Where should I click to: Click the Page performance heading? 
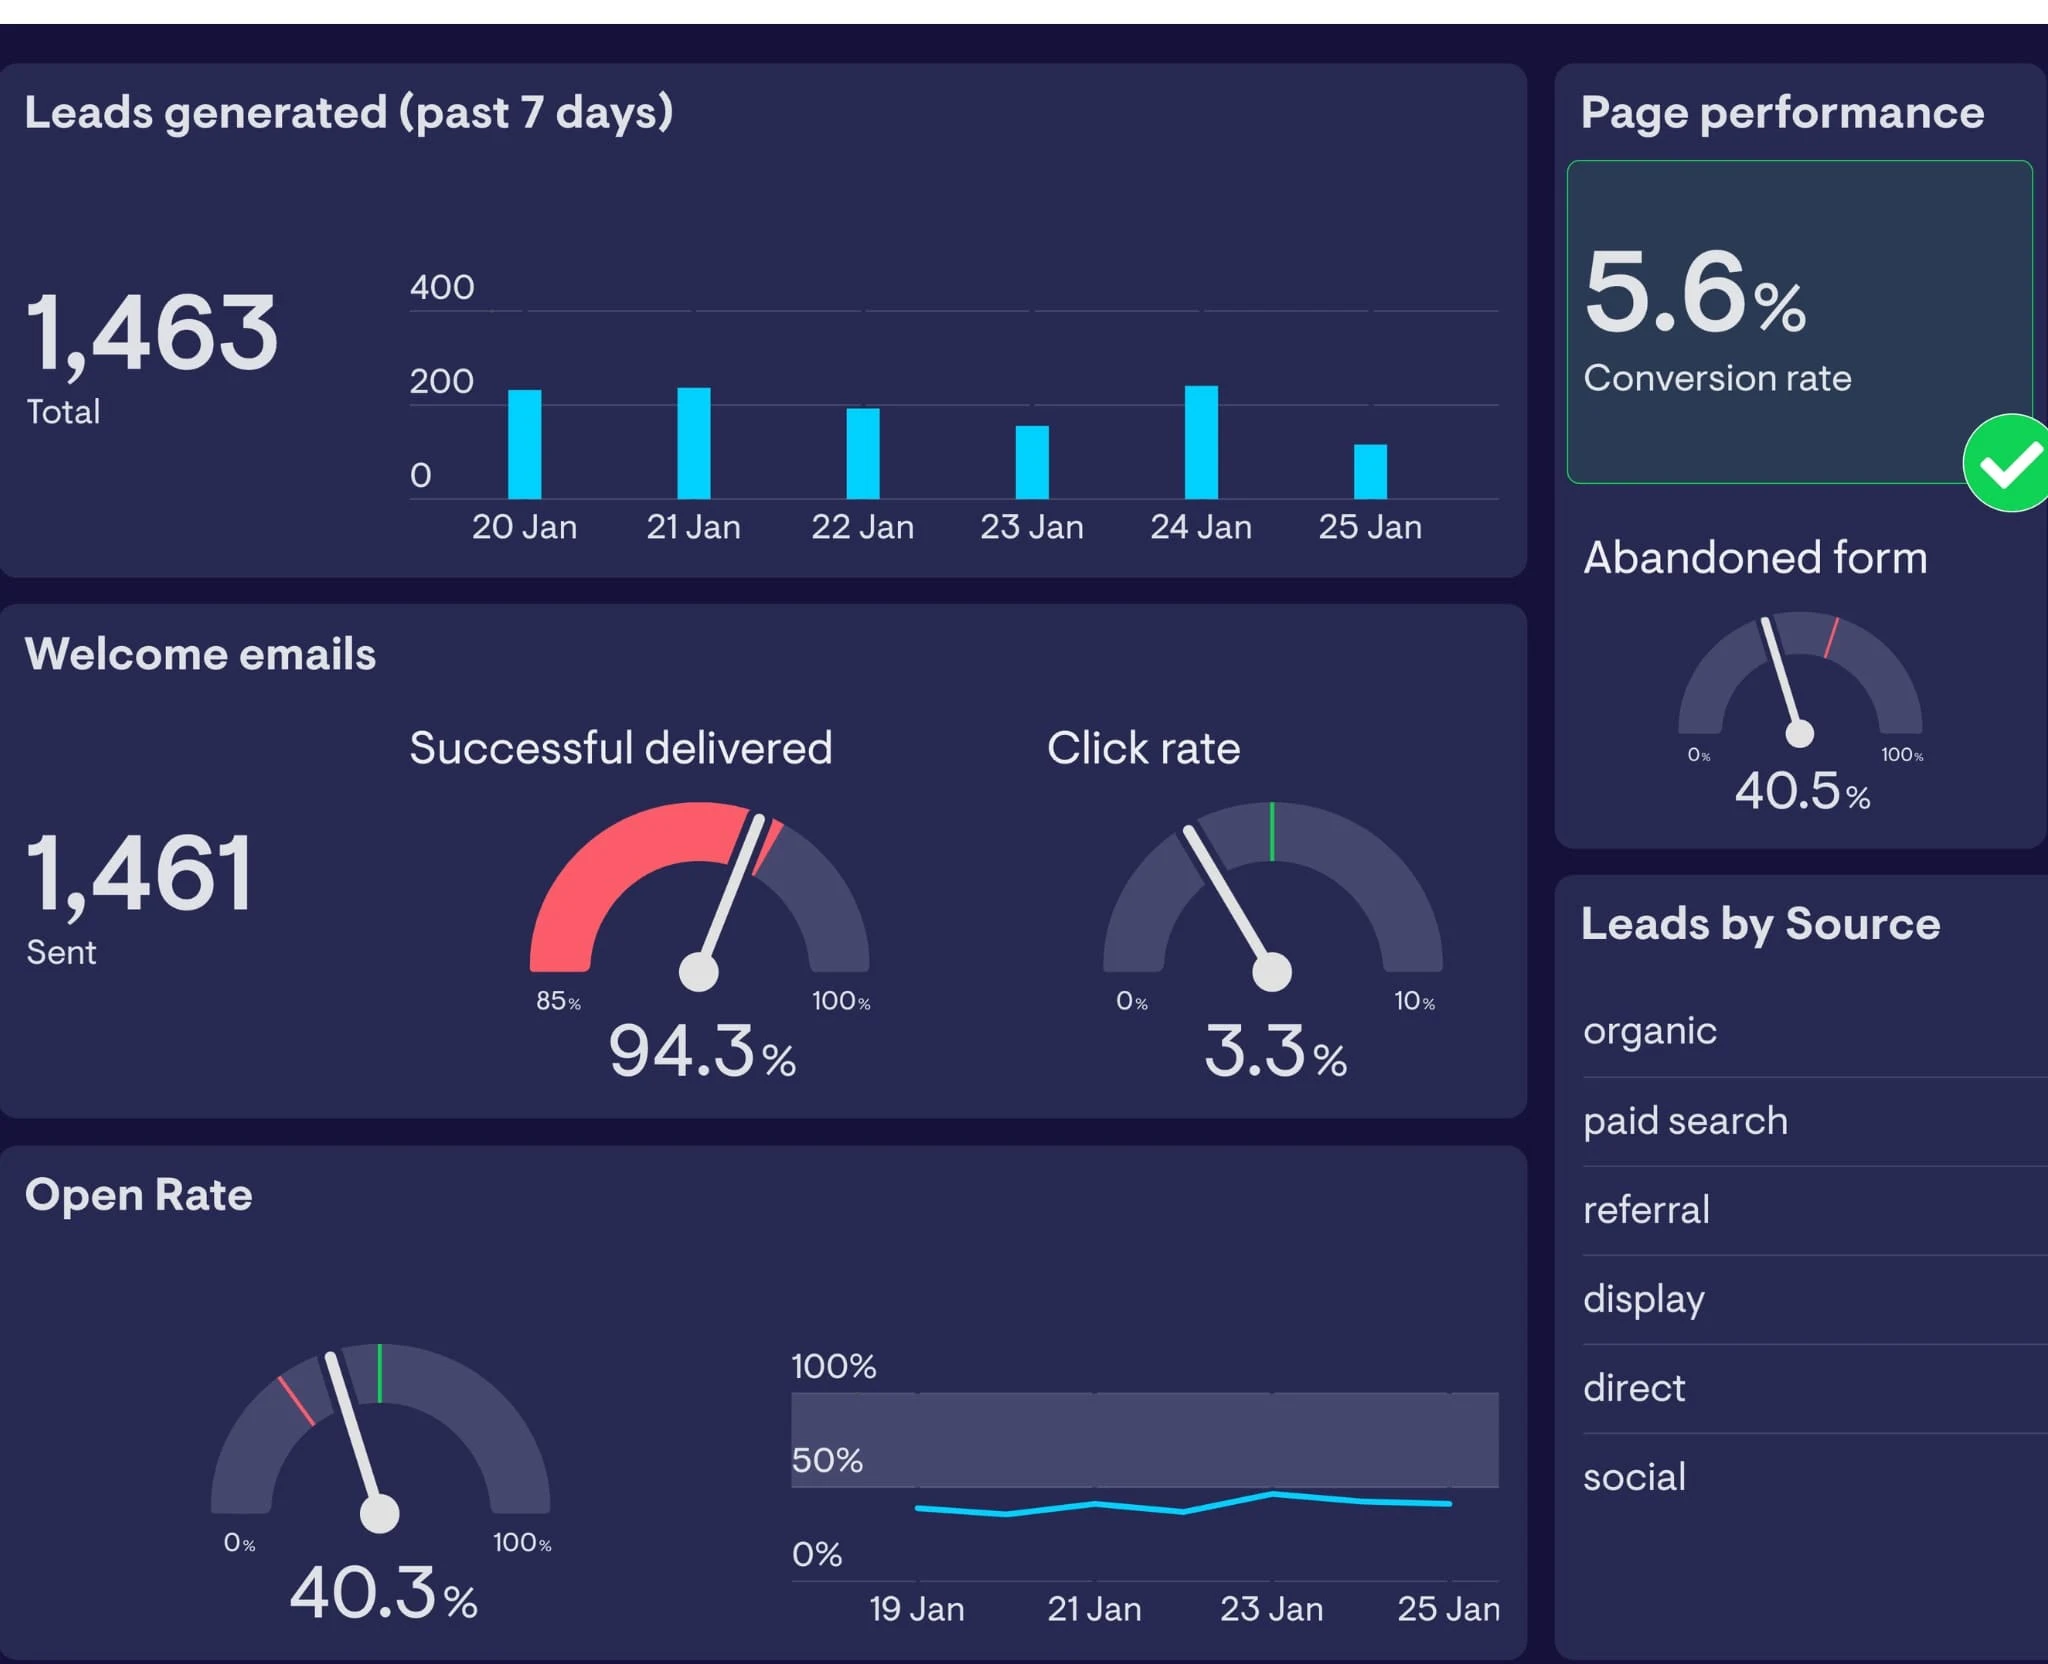(1782, 113)
